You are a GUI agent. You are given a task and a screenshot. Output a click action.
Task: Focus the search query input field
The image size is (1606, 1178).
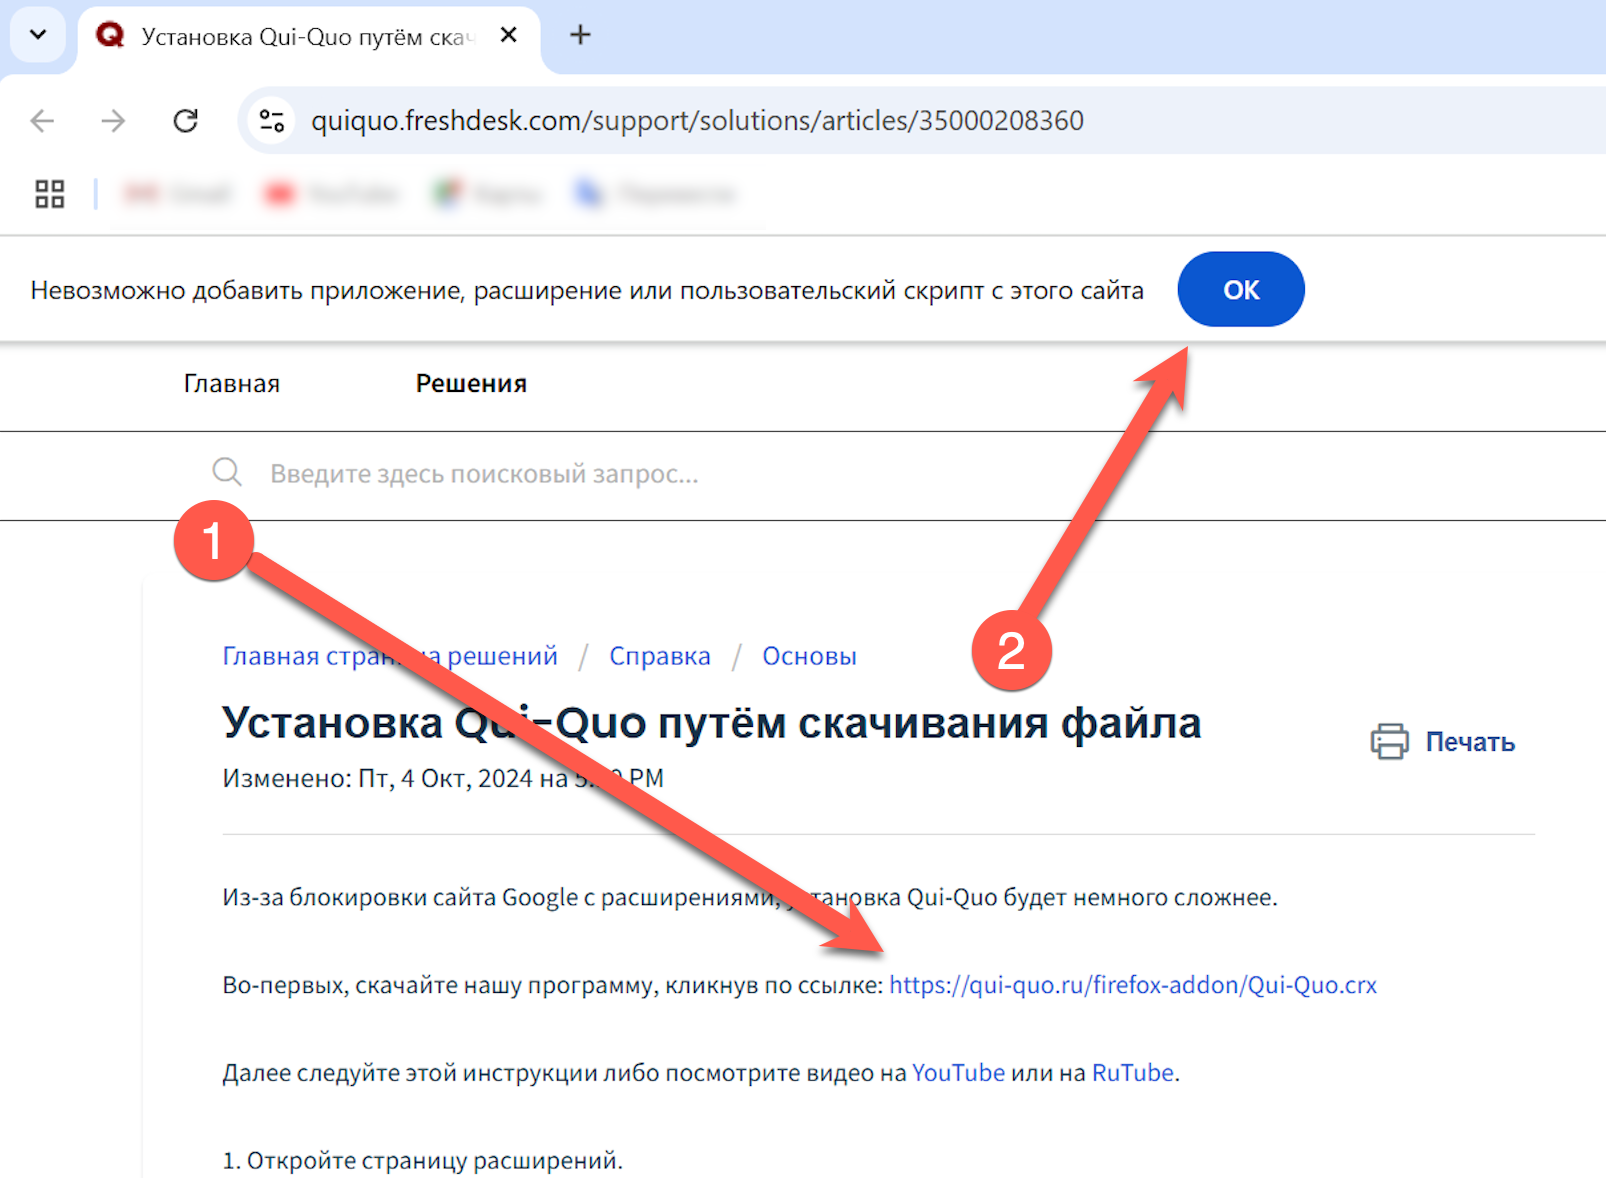(x=484, y=474)
